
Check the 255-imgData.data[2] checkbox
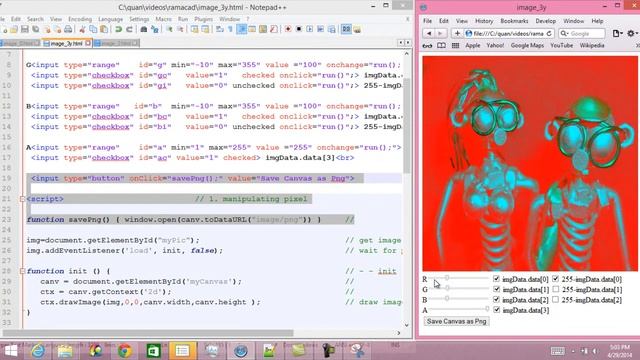click(x=556, y=300)
